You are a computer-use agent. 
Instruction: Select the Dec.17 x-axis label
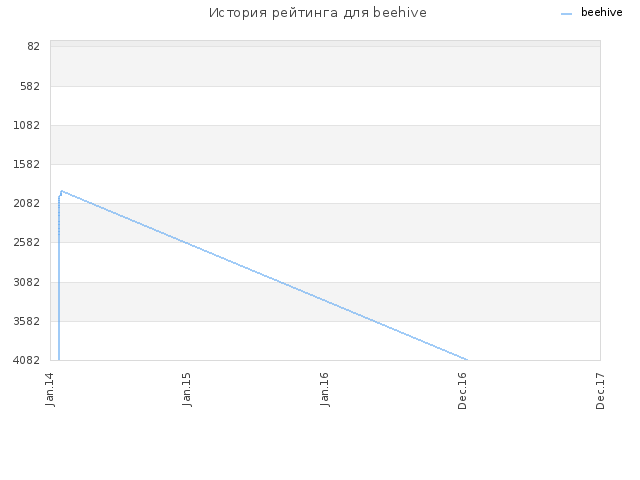tap(600, 391)
